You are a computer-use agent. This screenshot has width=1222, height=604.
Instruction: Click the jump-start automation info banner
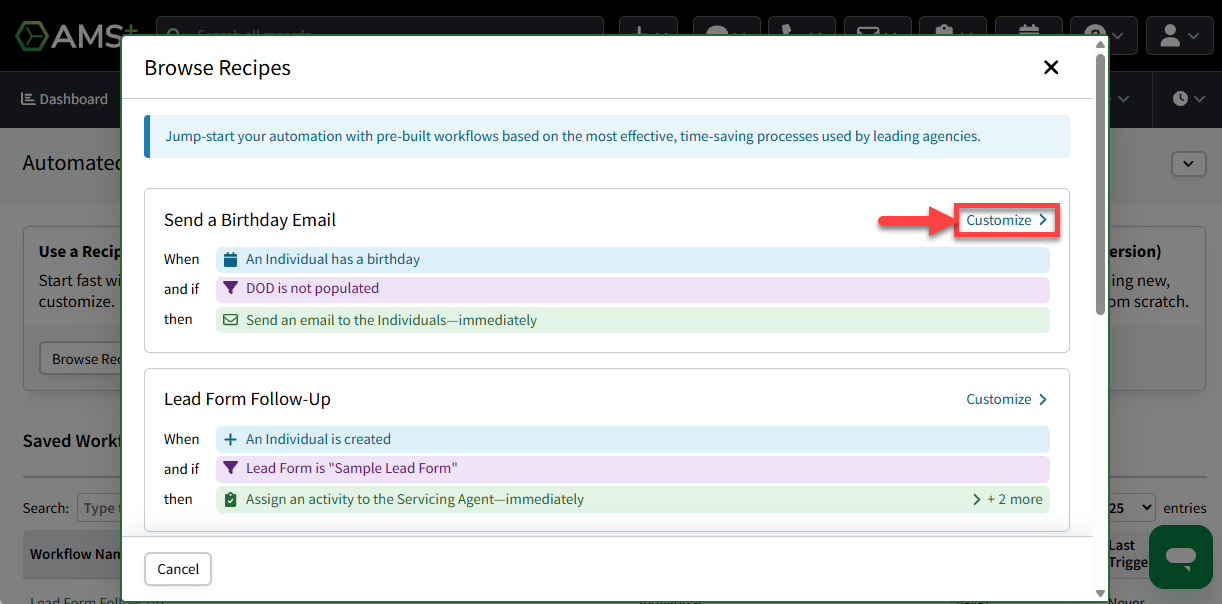click(x=607, y=137)
